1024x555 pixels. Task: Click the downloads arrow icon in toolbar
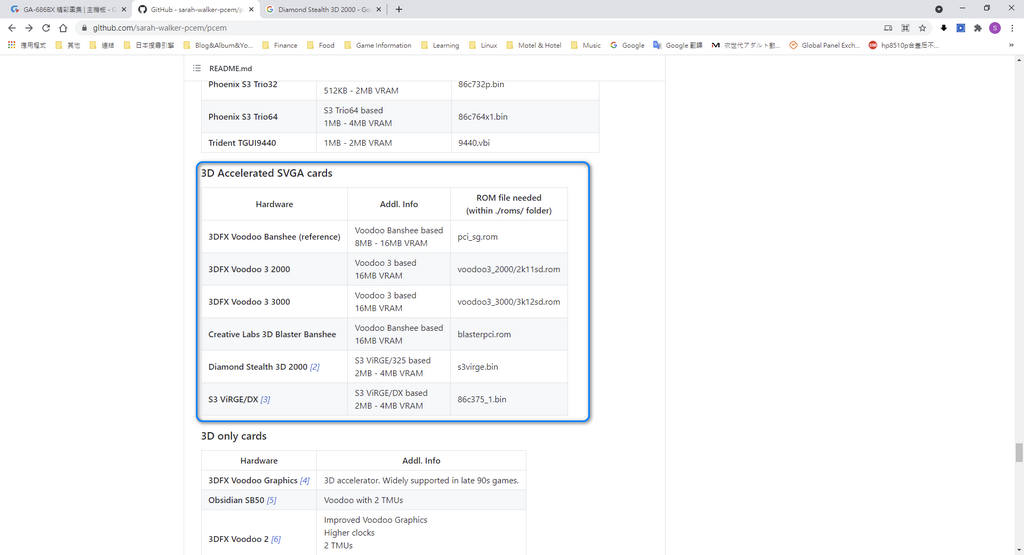click(944, 28)
